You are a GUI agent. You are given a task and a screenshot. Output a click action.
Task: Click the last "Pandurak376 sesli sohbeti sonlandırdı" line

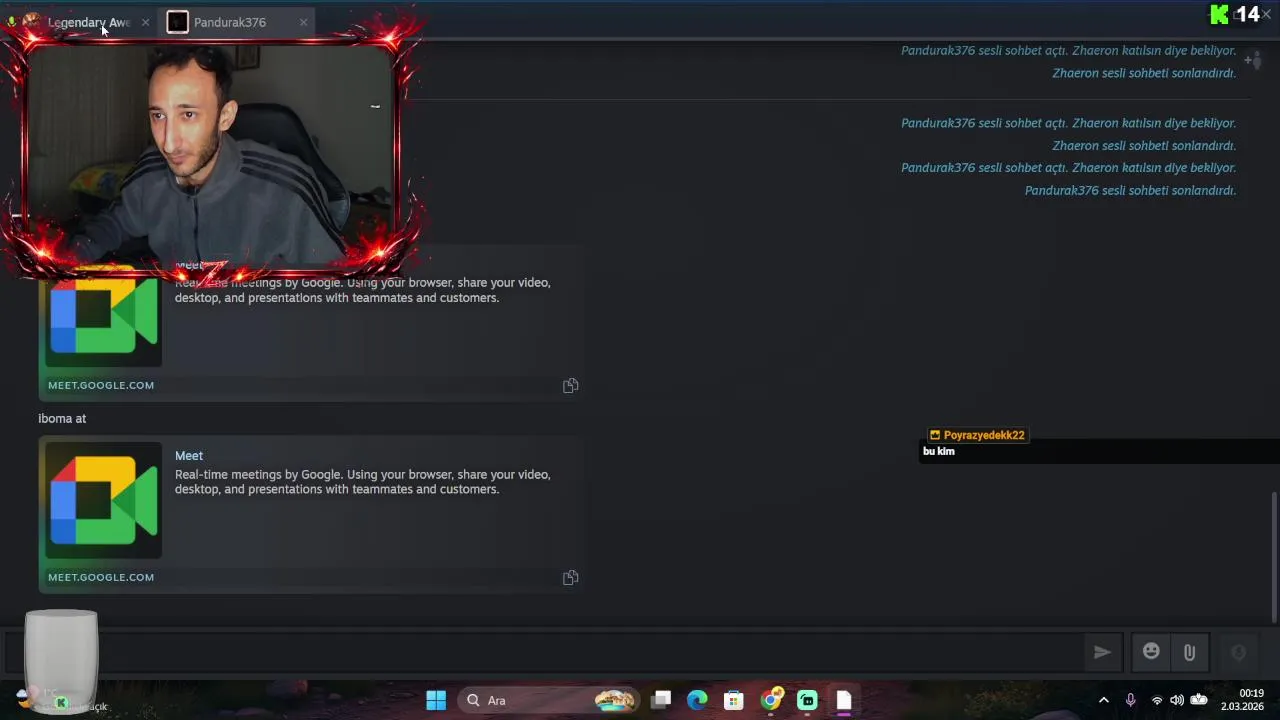point(1130,190)
